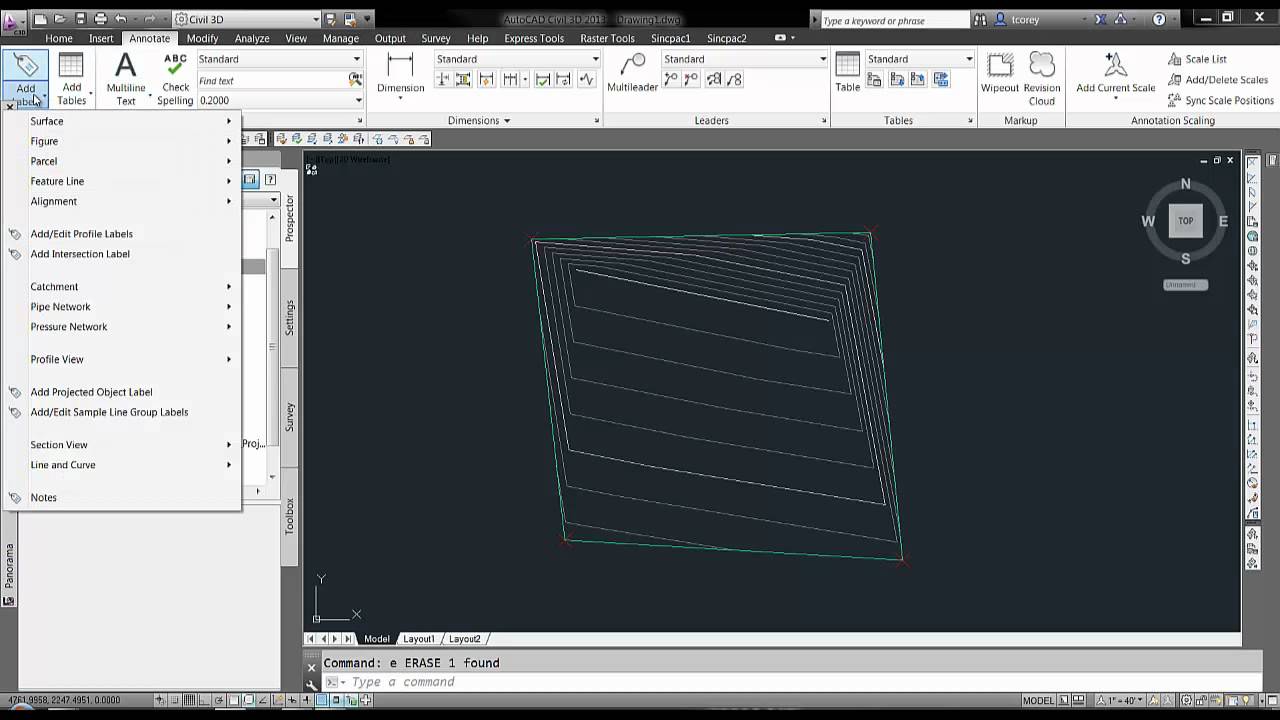Viewport: 1280px width, 720px height.
Task: Choose Add/Edit Sample Line Group Labels
Action: (122, 412)
